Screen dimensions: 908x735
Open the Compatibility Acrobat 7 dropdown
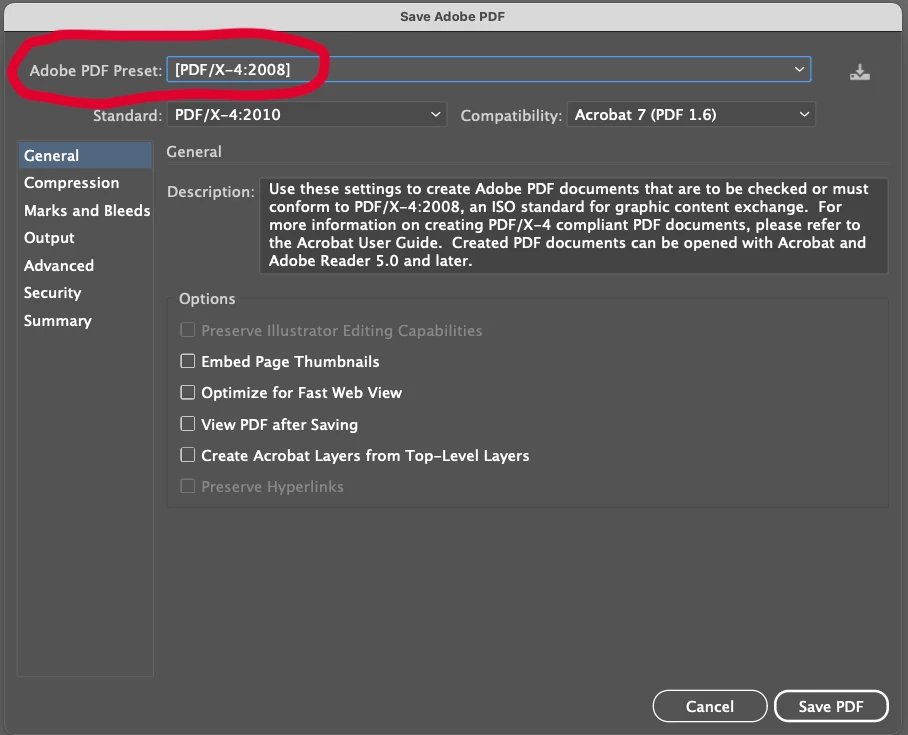pyautogui.click(x=691, y=115)
